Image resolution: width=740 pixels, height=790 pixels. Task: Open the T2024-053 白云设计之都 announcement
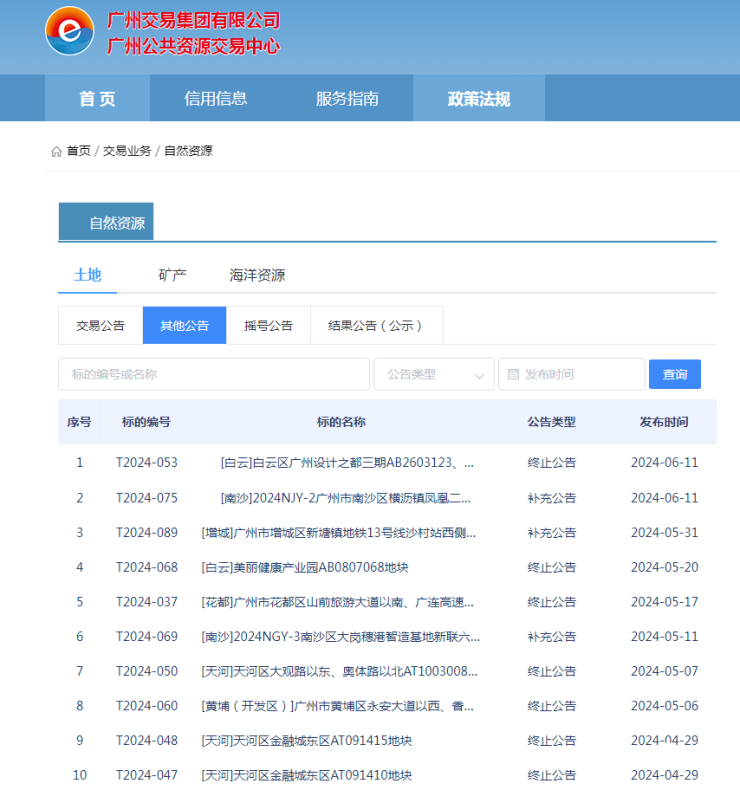click(346, 463)
